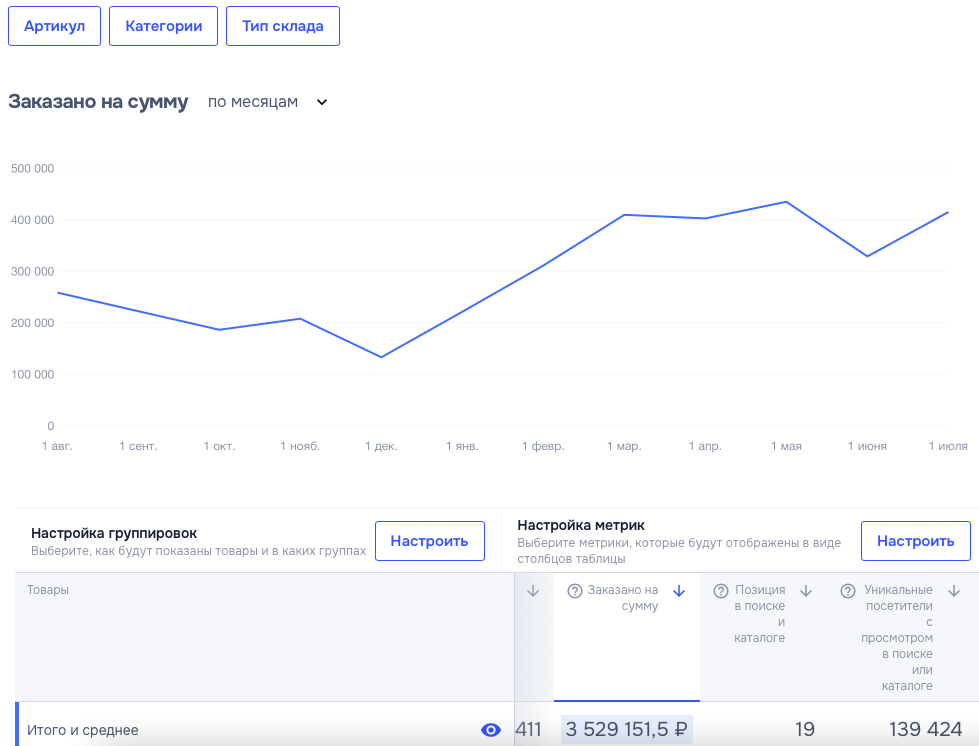Open the "Артикул" filter

[x=55, y=26]
